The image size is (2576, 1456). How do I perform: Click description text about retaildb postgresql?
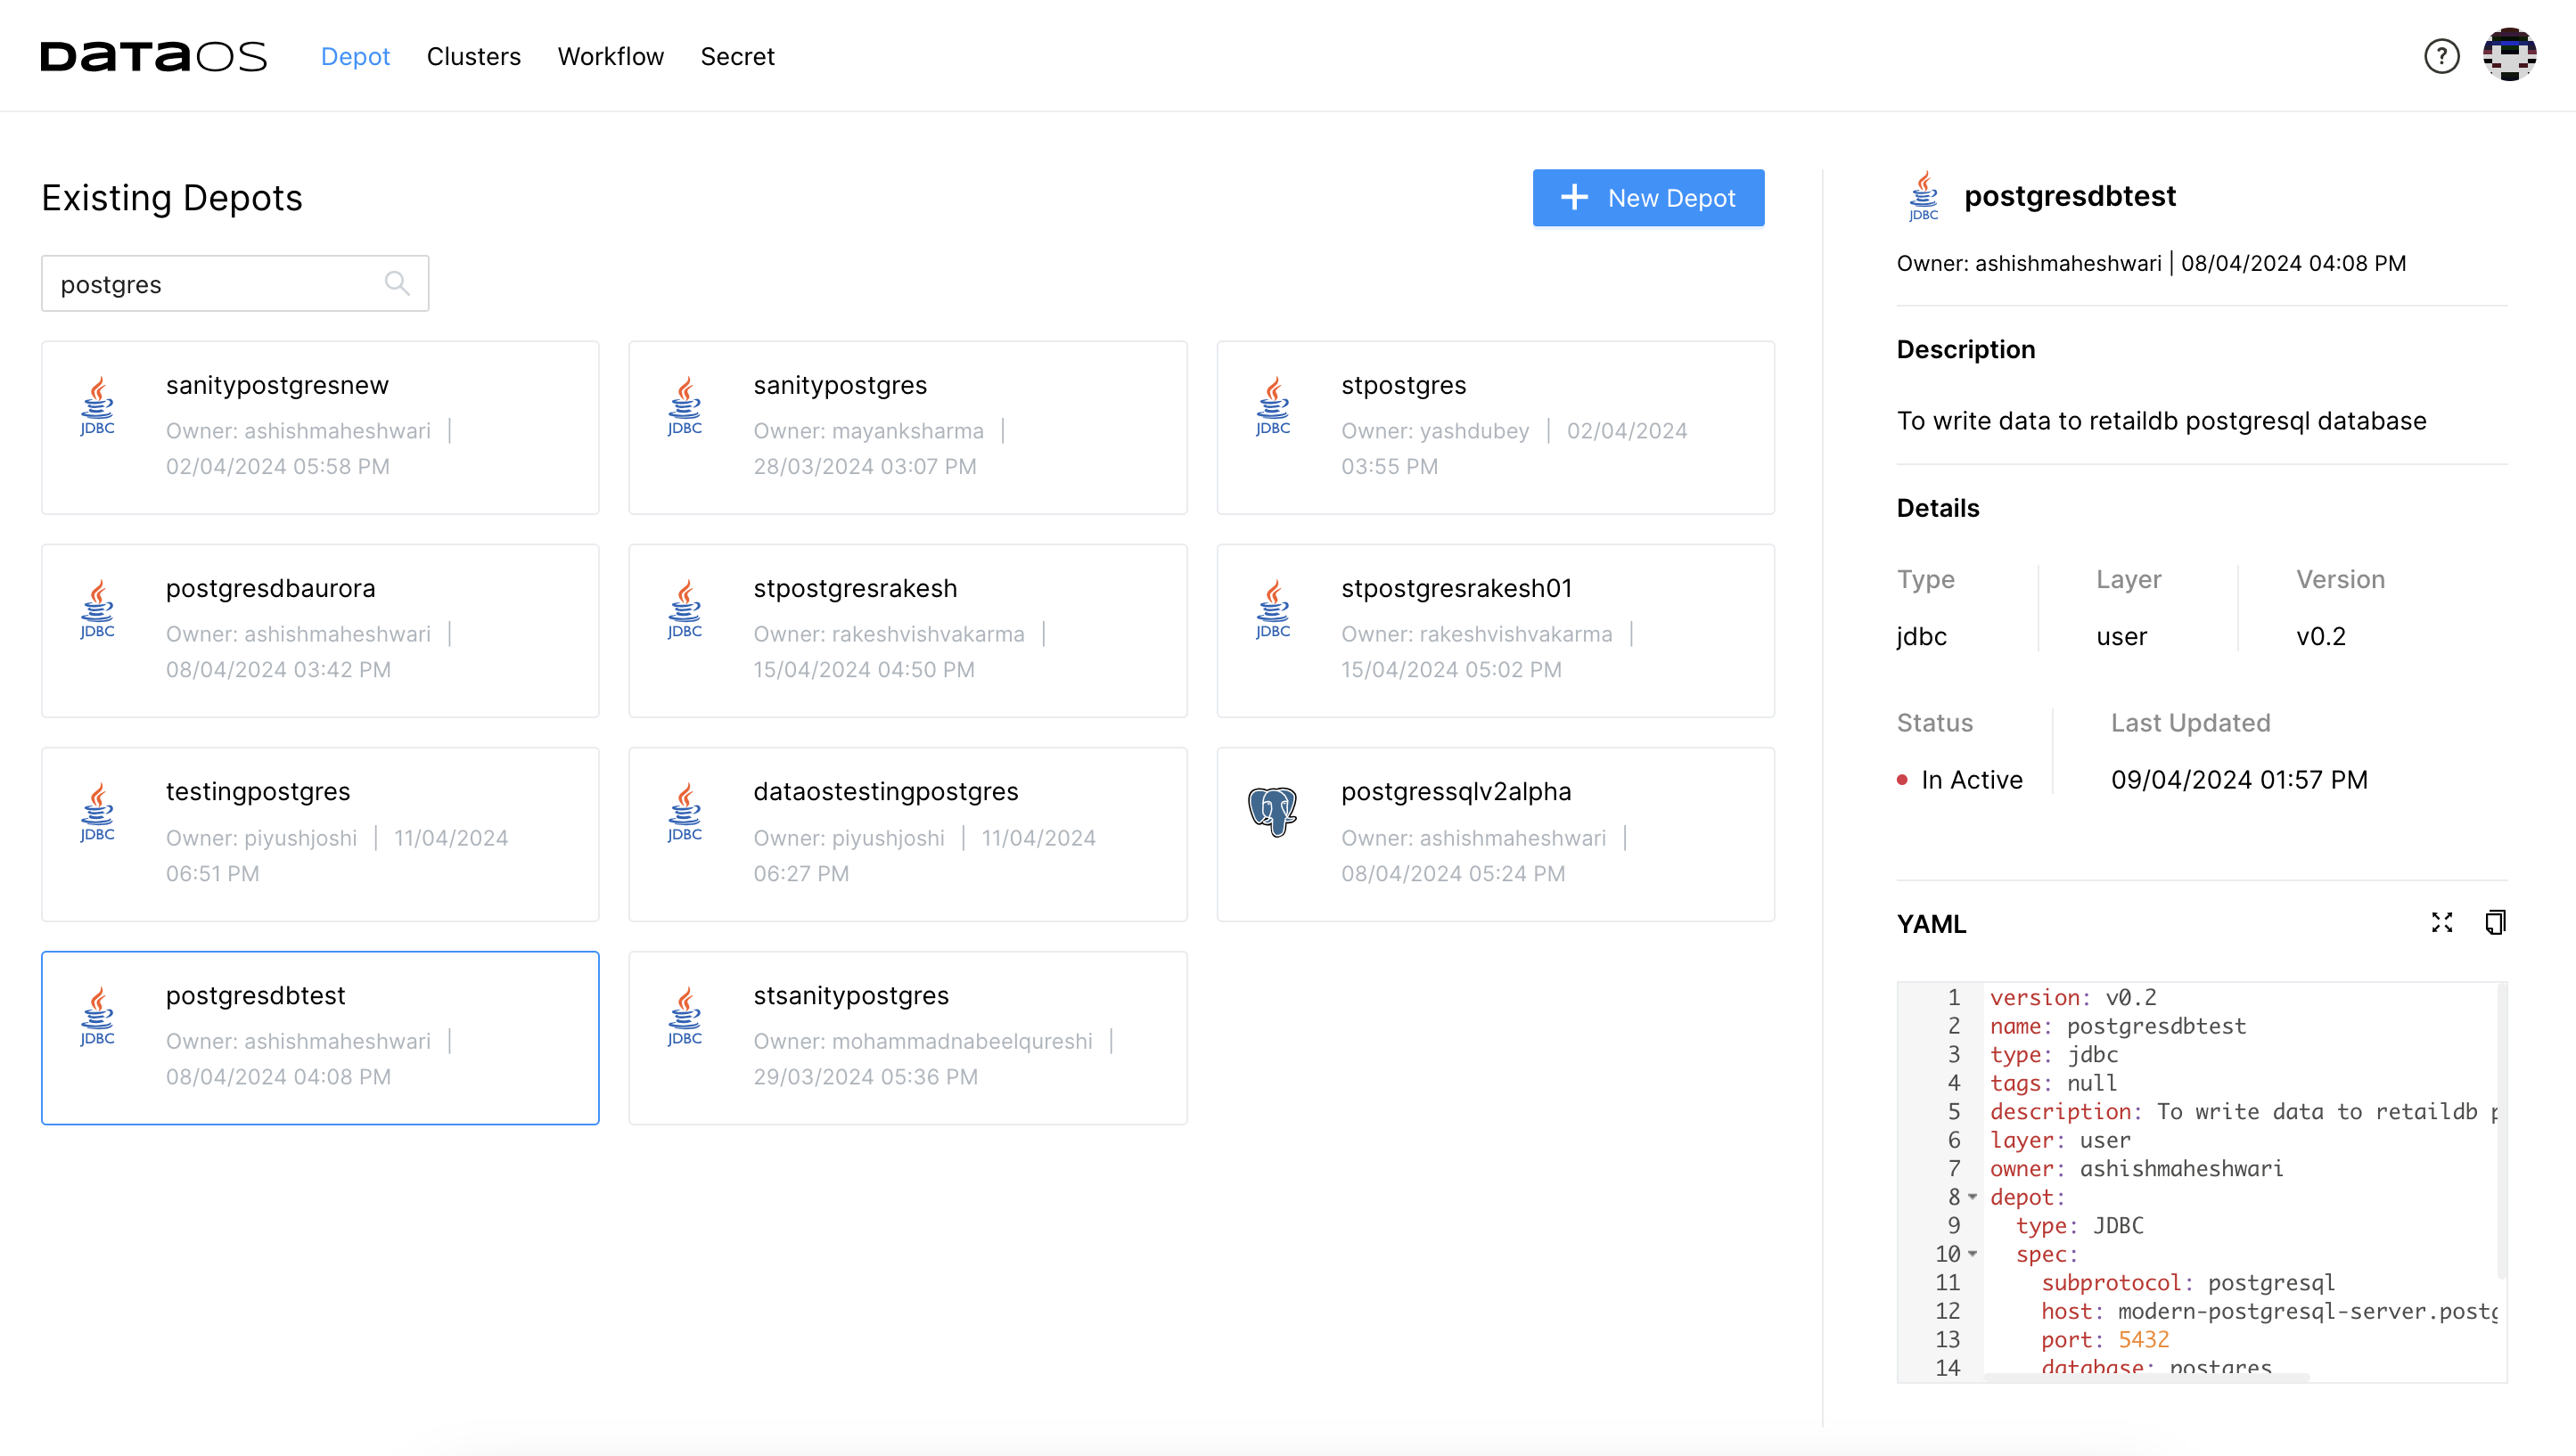[2161, 420]
